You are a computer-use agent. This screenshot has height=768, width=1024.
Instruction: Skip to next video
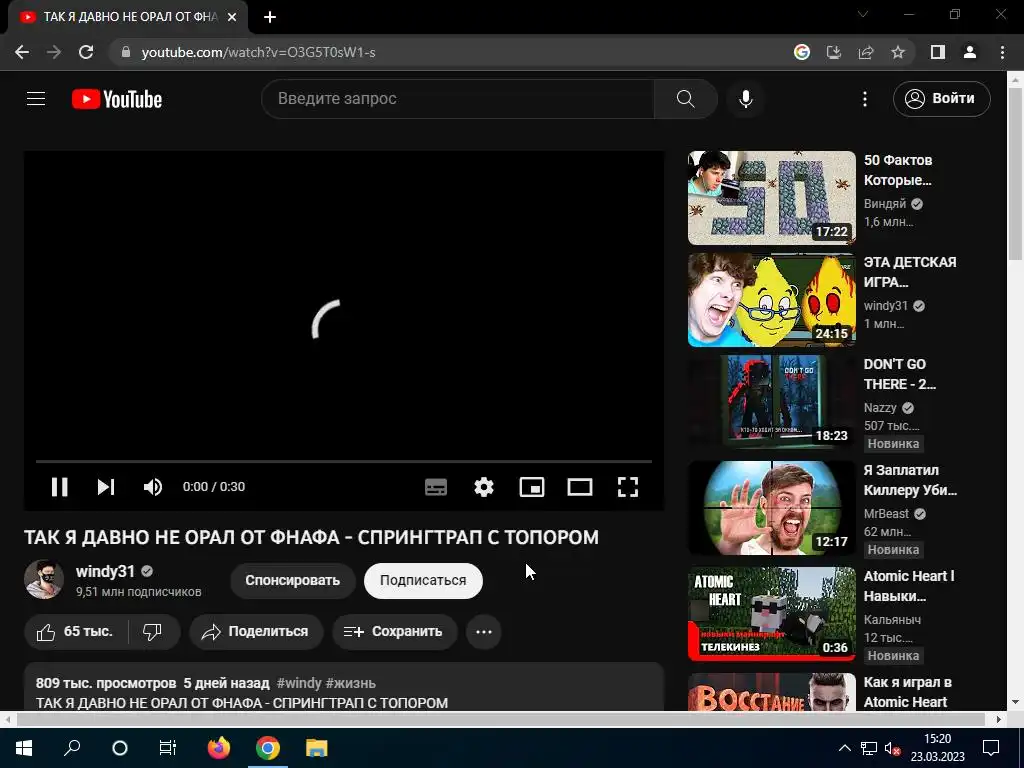click(106, 487)
